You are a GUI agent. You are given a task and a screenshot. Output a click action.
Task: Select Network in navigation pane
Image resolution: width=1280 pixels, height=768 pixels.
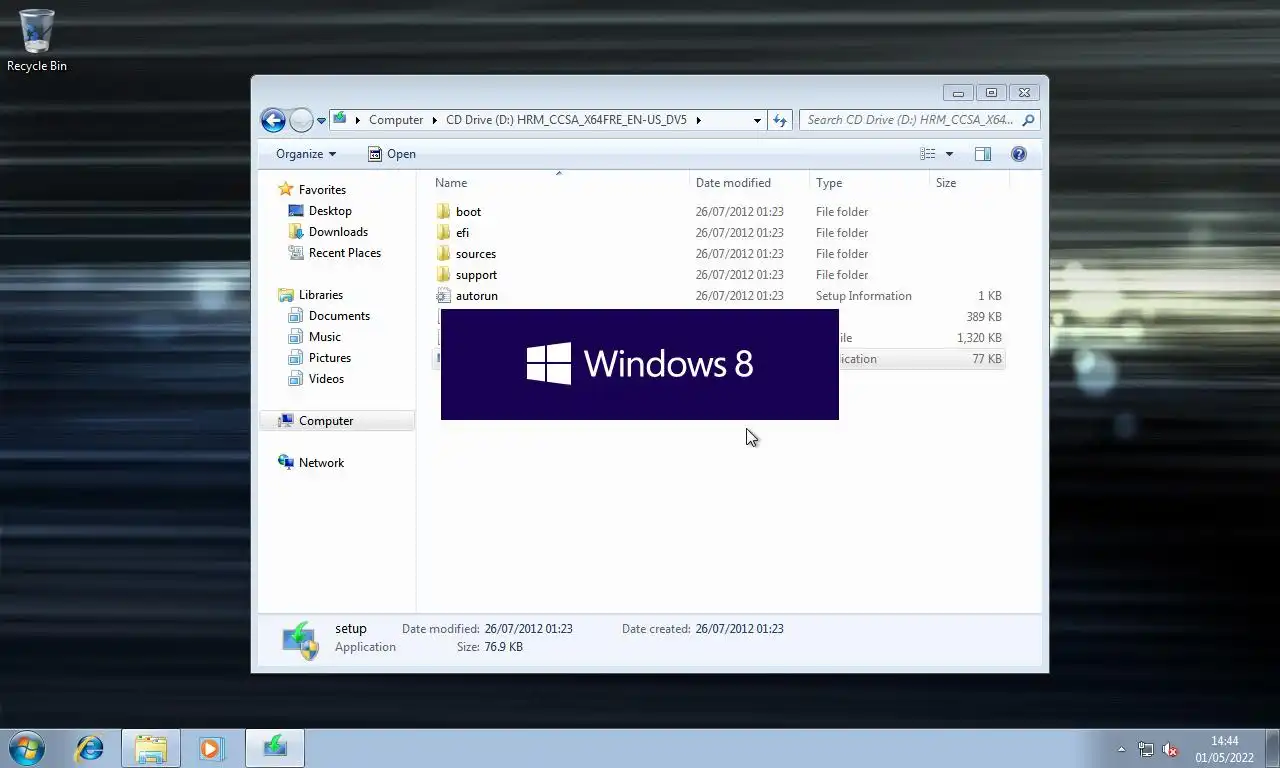click(x=321, y=463)
